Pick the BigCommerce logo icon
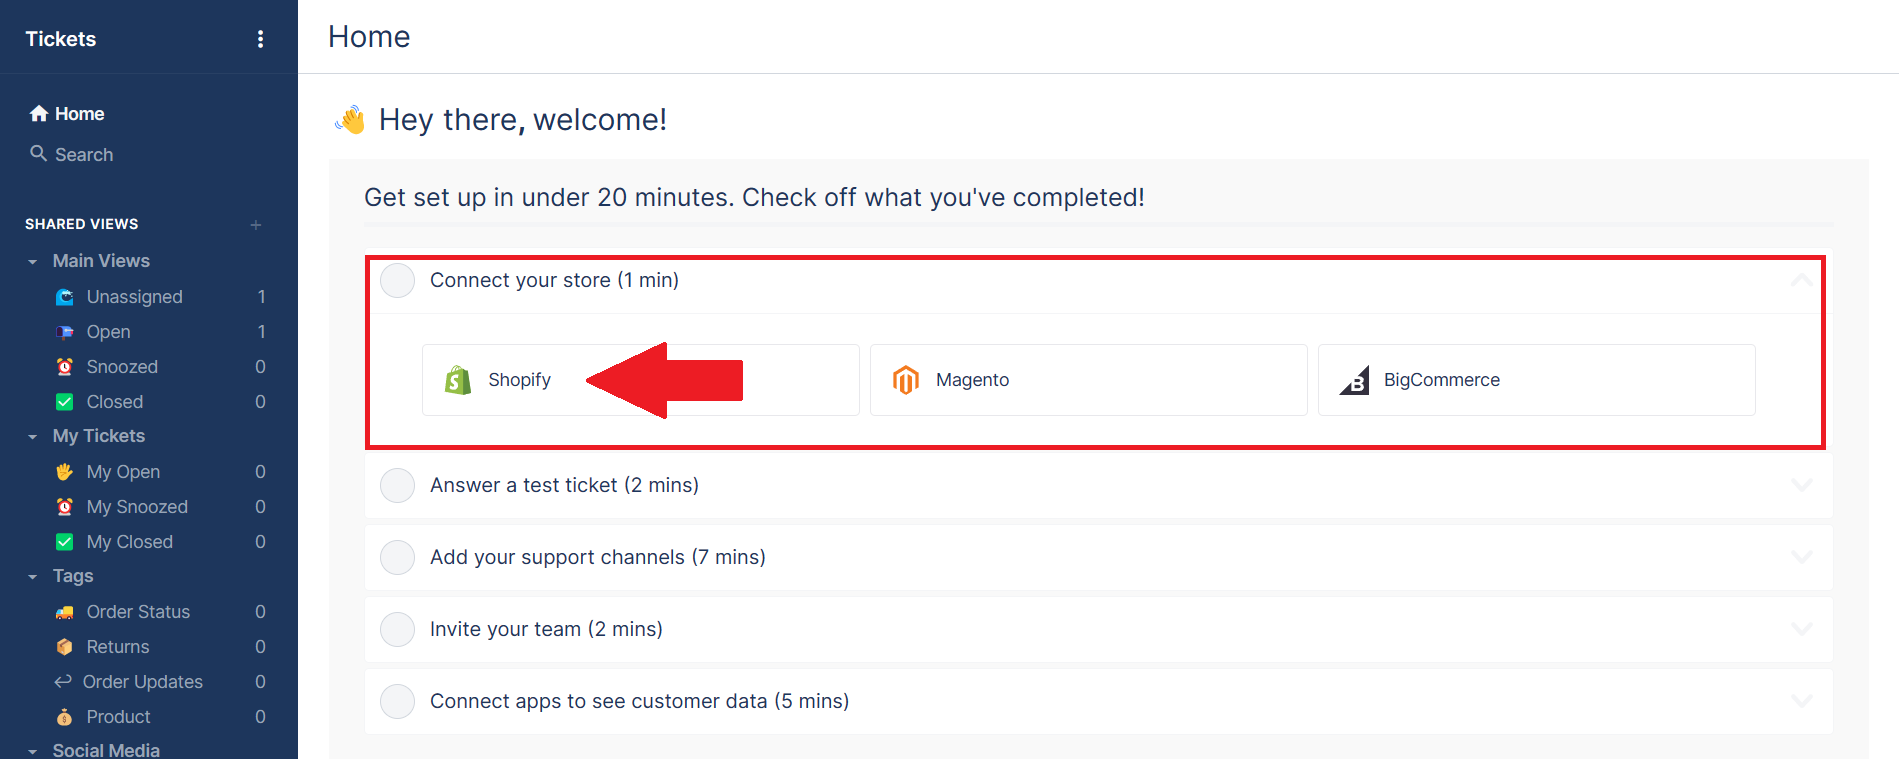Screen dimensions: 1899x759 click(x=1354, y=380)
